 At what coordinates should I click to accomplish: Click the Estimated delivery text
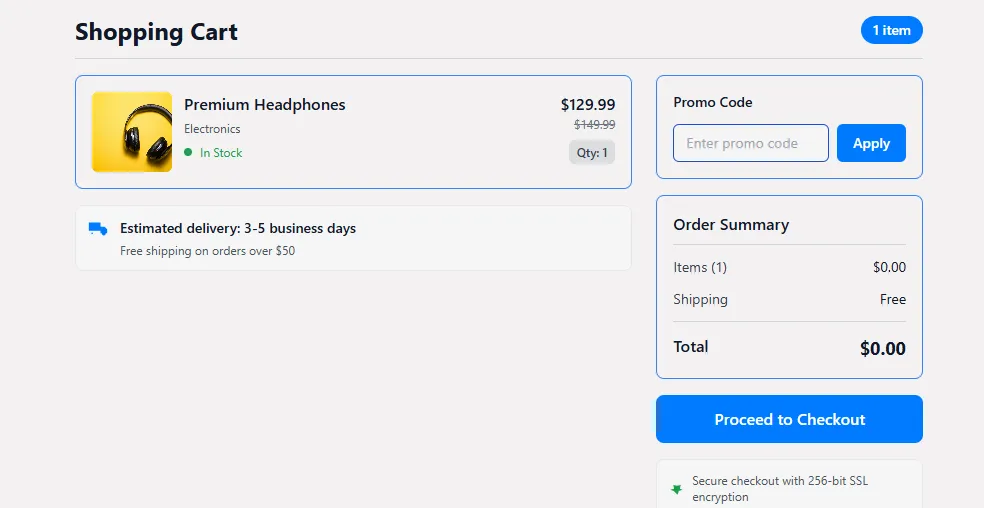click(x=237, y=229)
